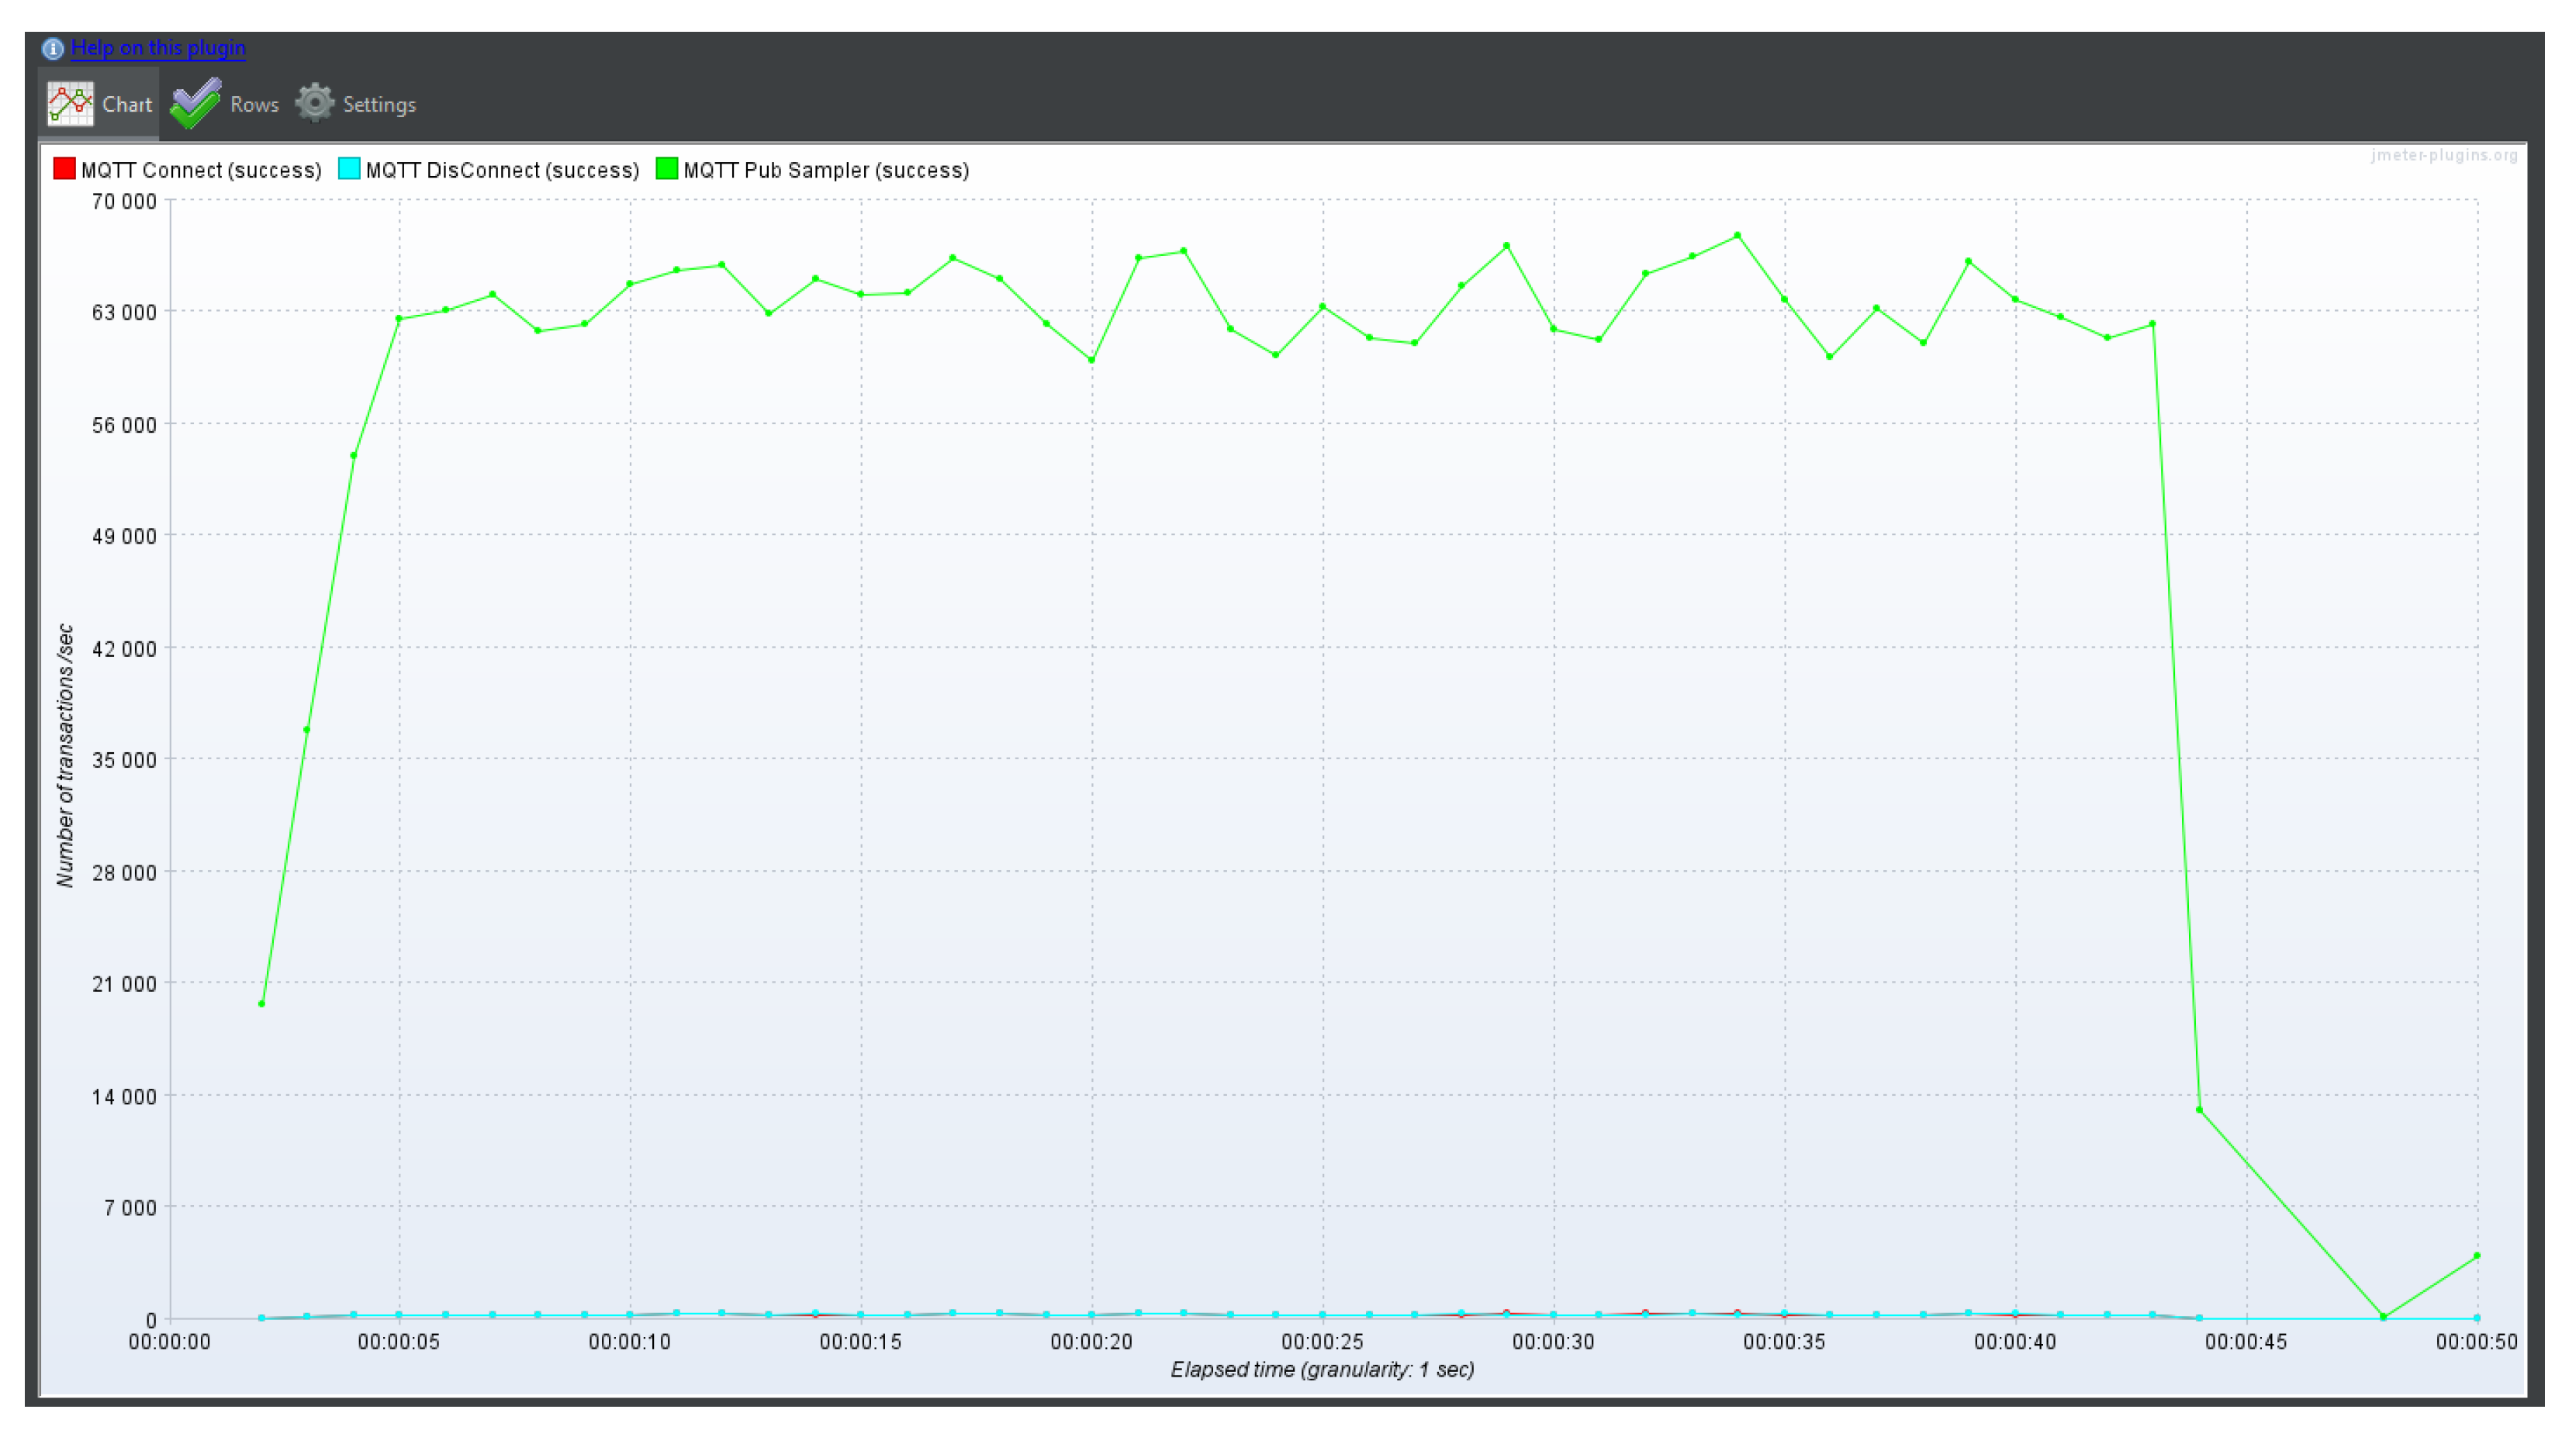The image size is (2576, 1437).
Task: Open 'Help on this plugin' link
Action: coord(158,47)
